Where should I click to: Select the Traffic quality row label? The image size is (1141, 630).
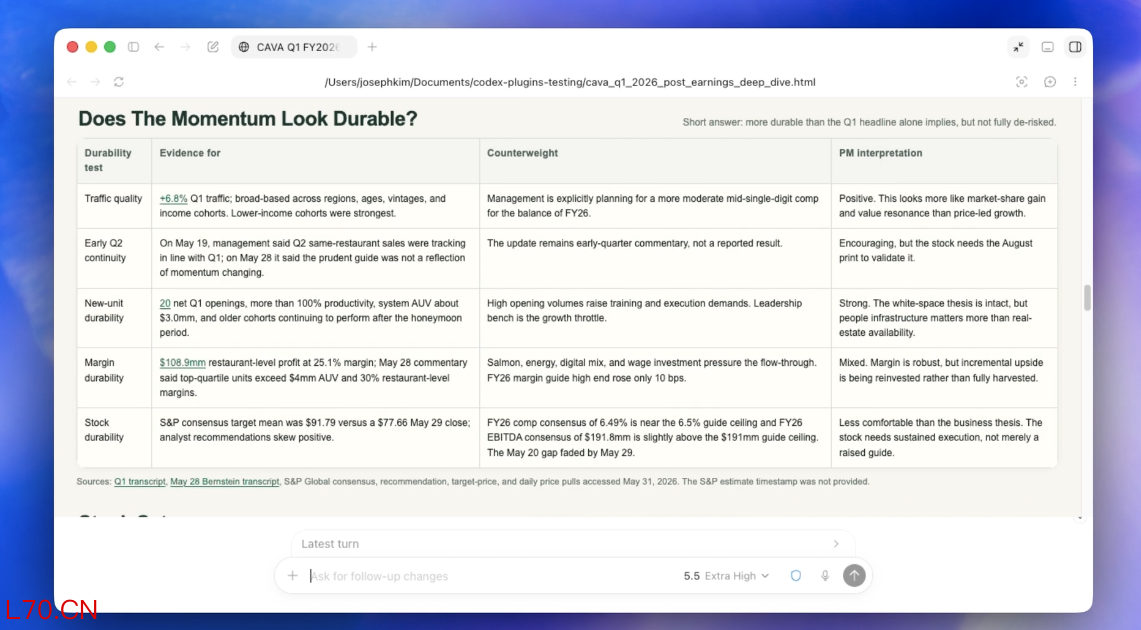point(113,199)
